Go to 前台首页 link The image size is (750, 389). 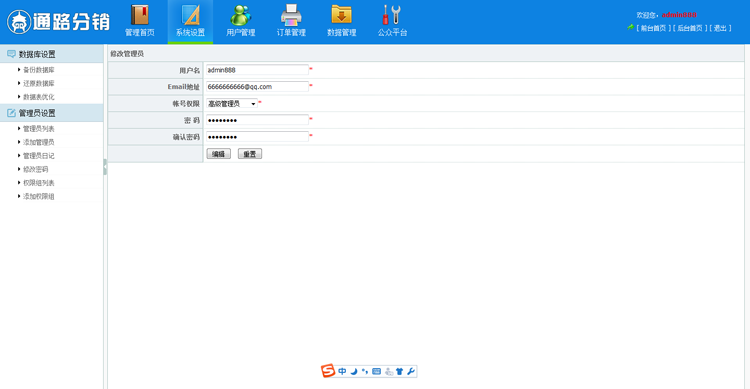(x=653, y=28)
